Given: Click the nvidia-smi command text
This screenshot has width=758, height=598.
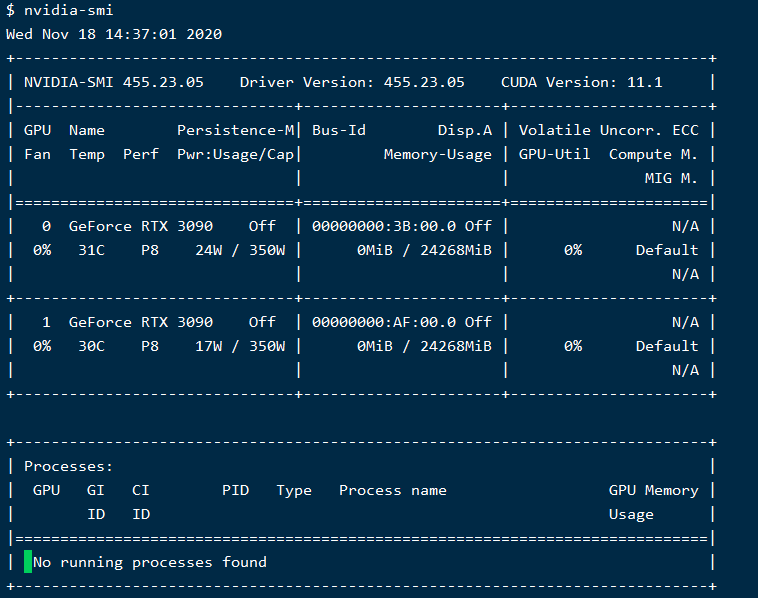Looking at the screenshot, I should (69, 10).
